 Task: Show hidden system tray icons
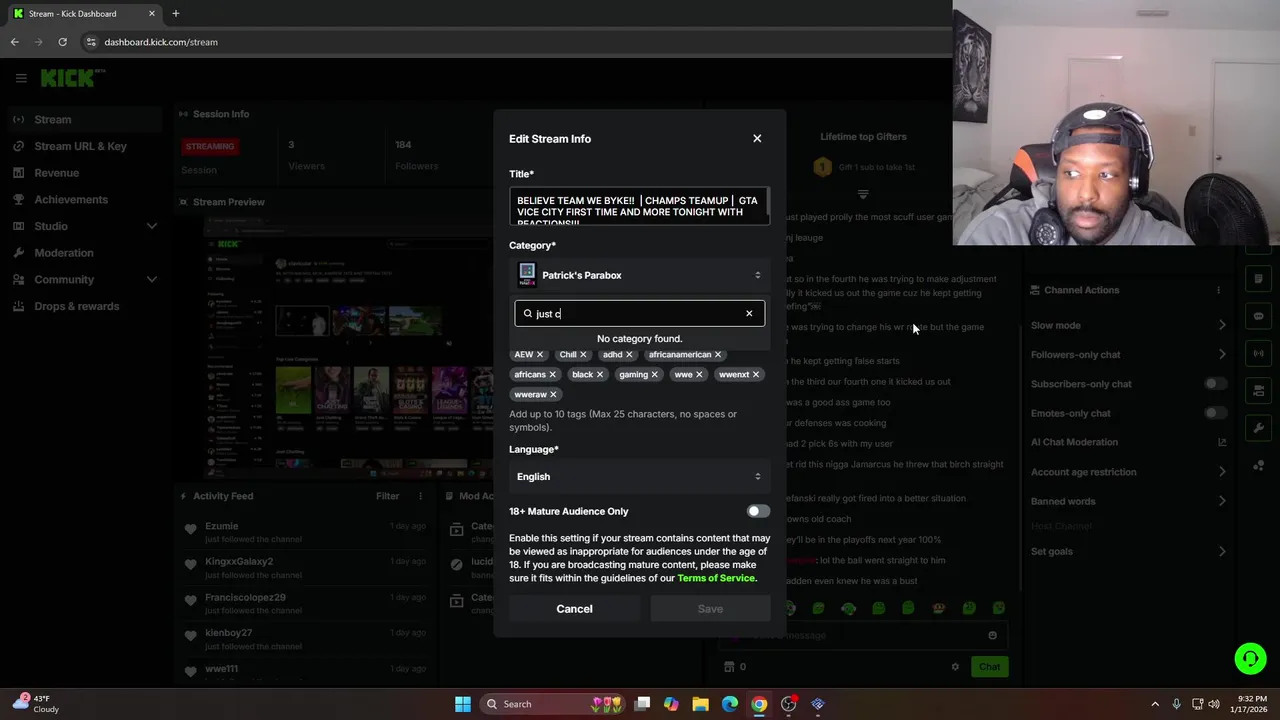pyautogui.click(x=1155, y=704)
